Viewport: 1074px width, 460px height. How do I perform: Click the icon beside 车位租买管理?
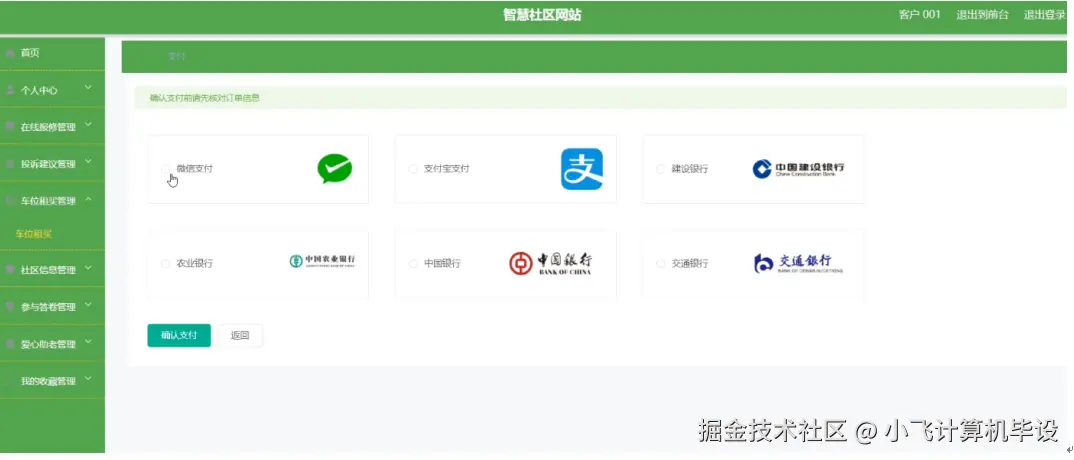pyautogui.click(x=10, y=201)
